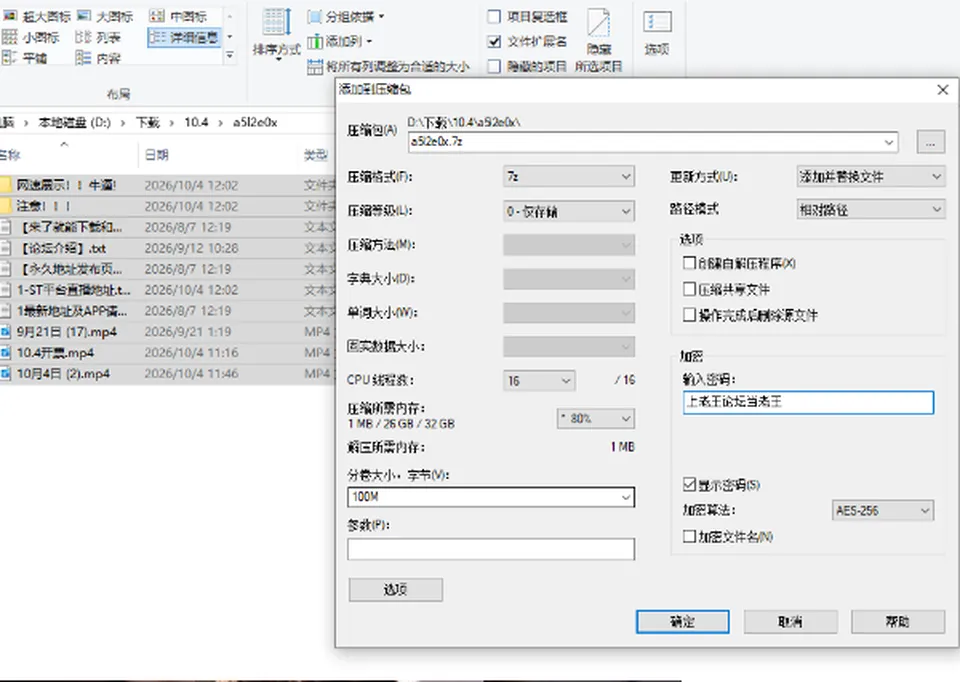
Task: Switch Explorer to 中图标 view
Action: [178, 17]
